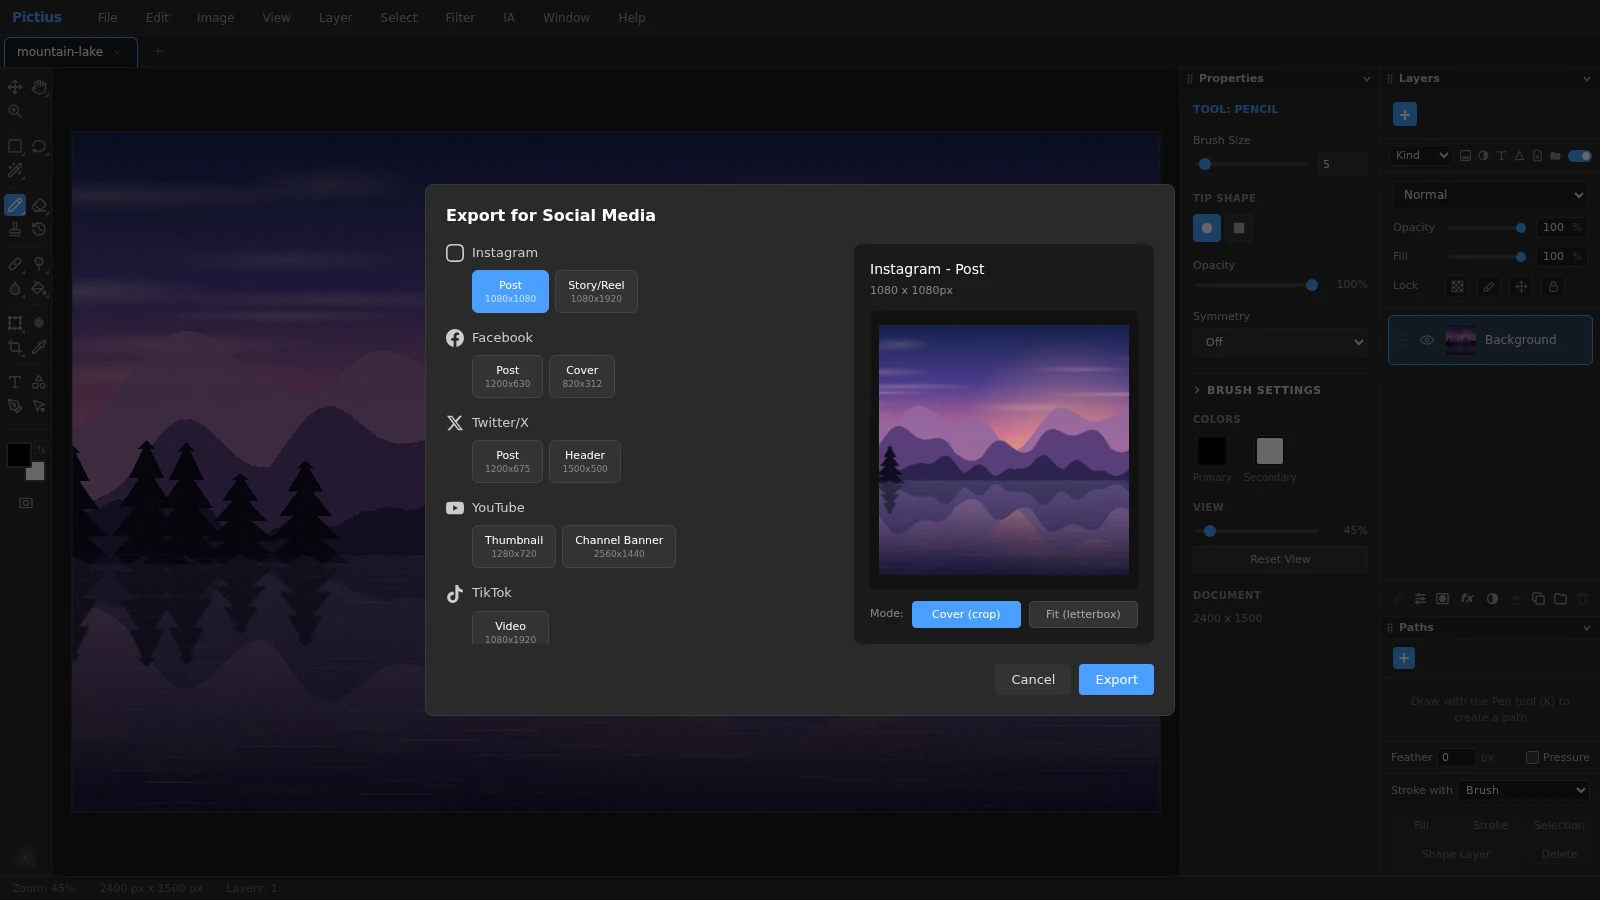The height and width of the screenshot is (900, 1600).
Task: Select the Move tool
Action: point(15,87)
